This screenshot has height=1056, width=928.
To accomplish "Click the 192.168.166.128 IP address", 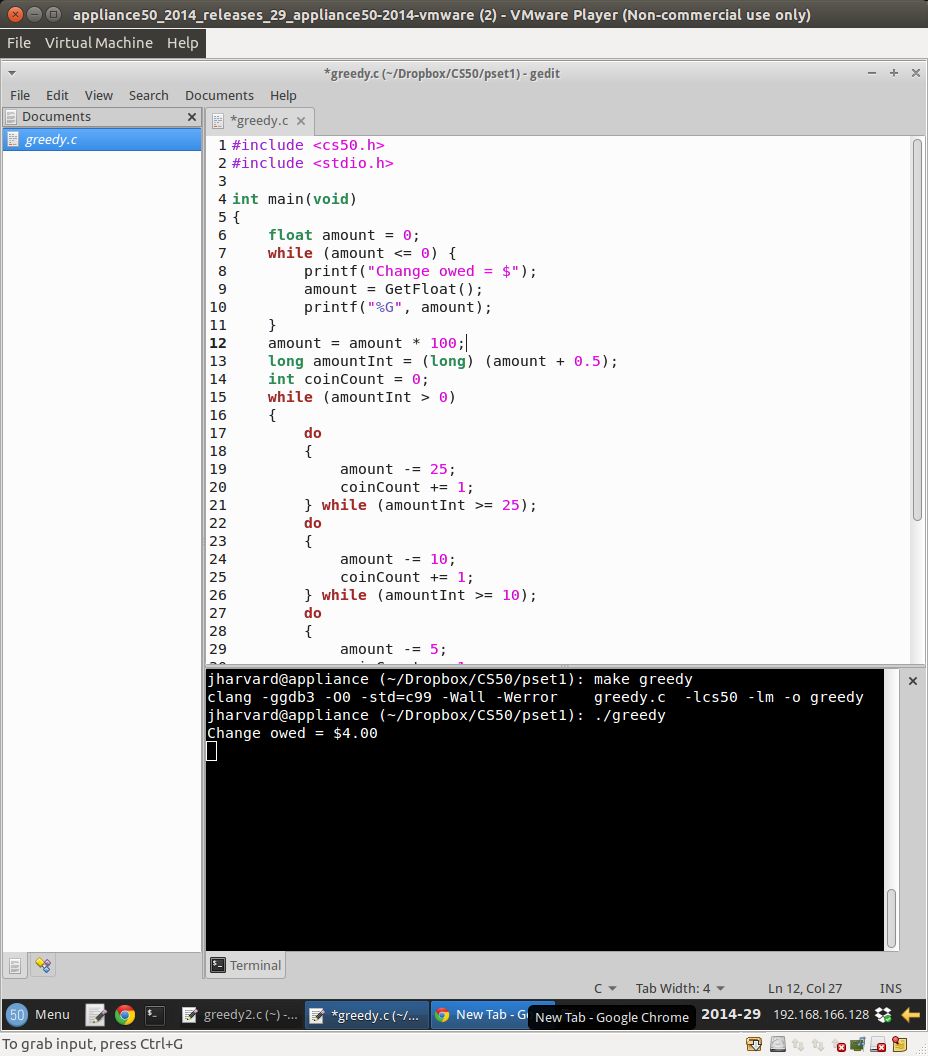I will point(821,1014).
